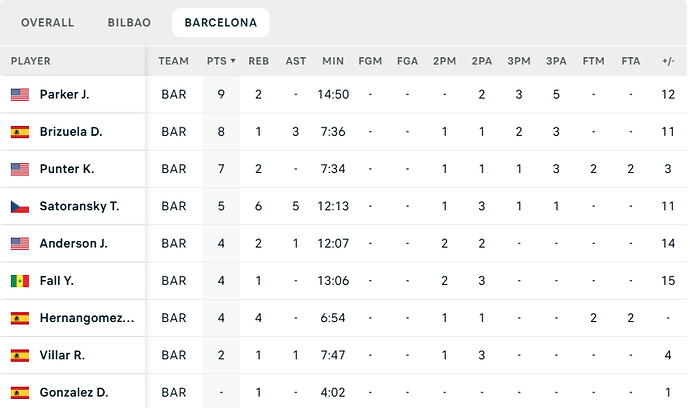The height and width of the screenshot is (408, 690).
Task: Switch to the Overall tab
Action: click(47, 22)
